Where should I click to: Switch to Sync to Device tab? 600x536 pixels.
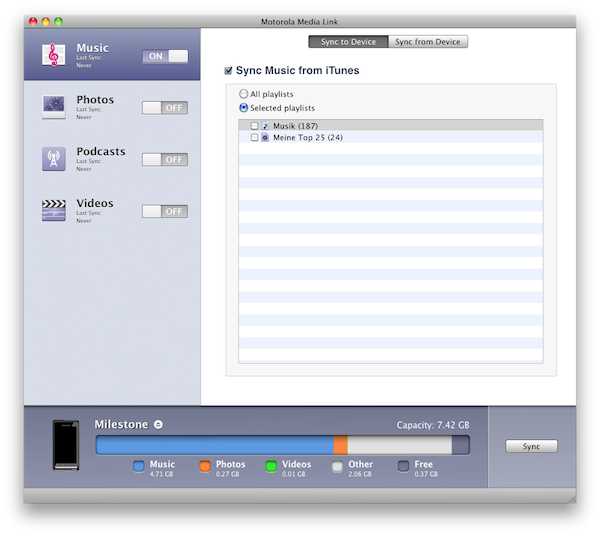[348, 42]
